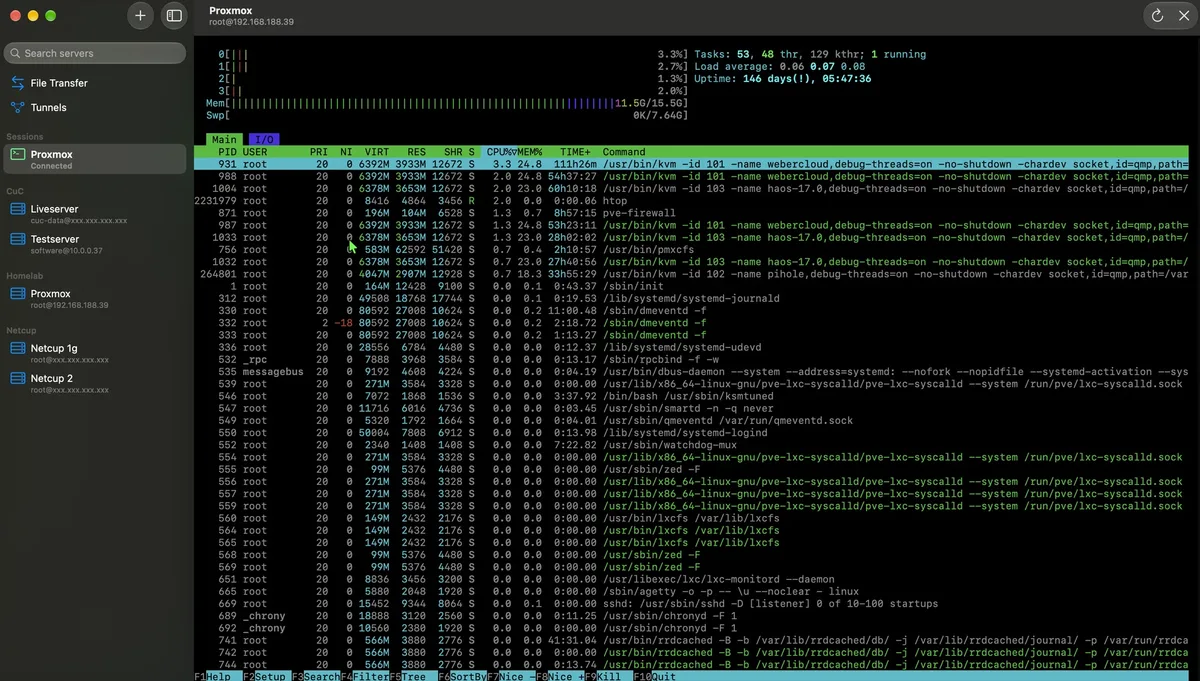Click F10Quit in htop footer
The width and height of the screenshot is (1200, 681).
pyautogui.click(x=655, y=676)
